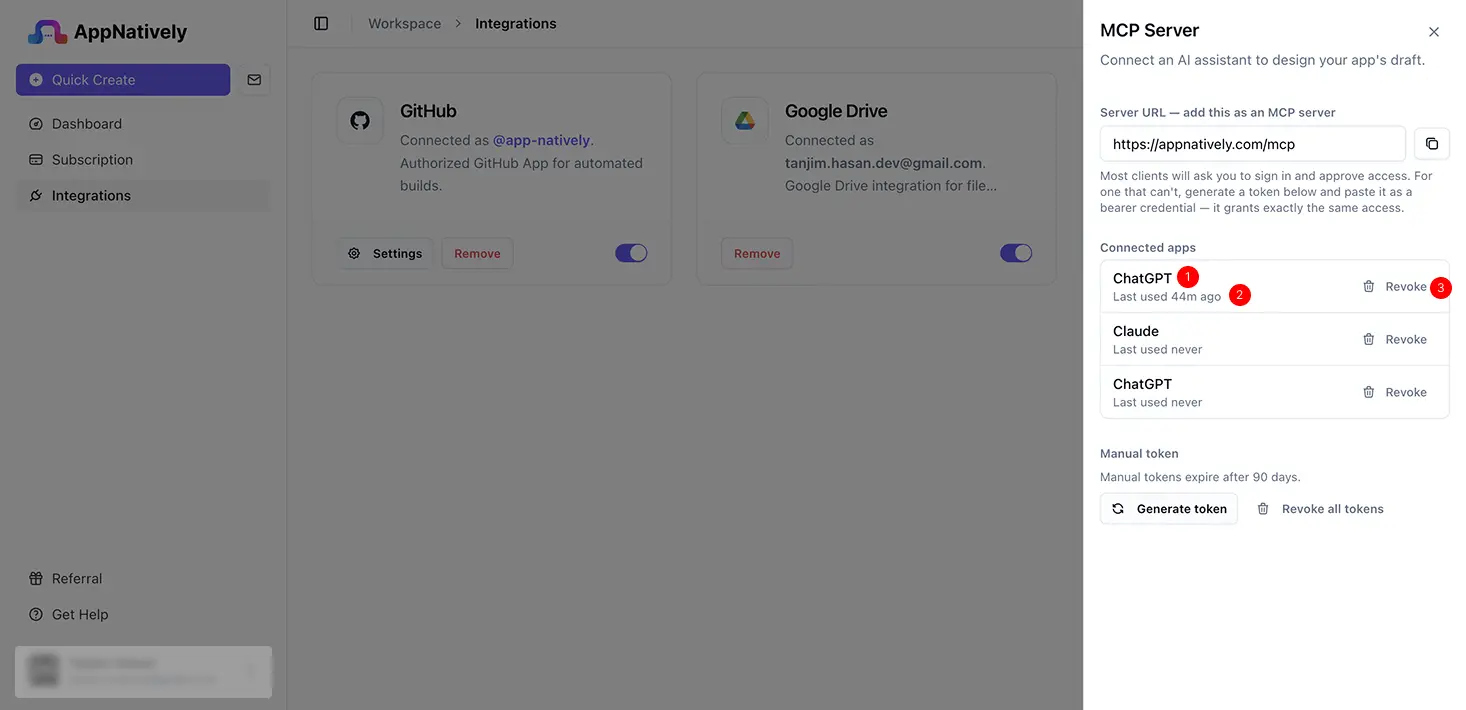Open the Referral menu item
Screen dimensions: 1466x710
click(144, 579)
